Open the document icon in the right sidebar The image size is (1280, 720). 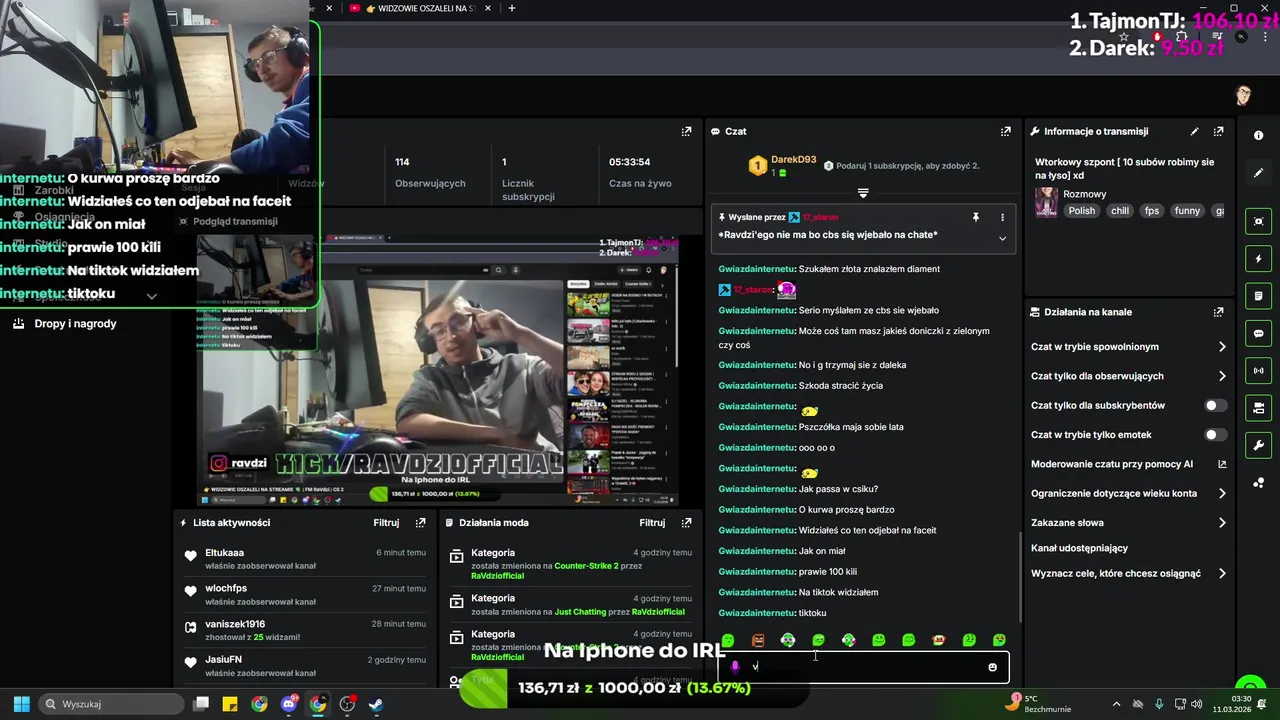click(1258, 296)
